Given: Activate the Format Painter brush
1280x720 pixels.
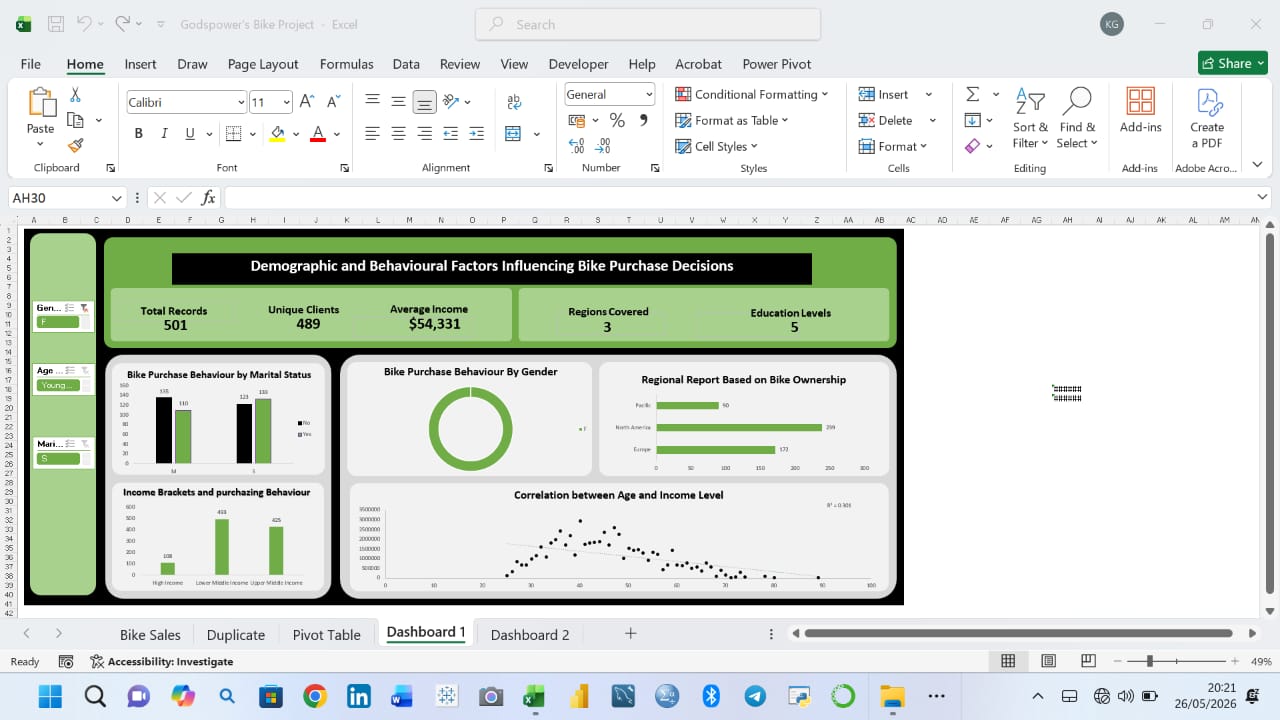Looking at the screenshot, I should 75,145.
